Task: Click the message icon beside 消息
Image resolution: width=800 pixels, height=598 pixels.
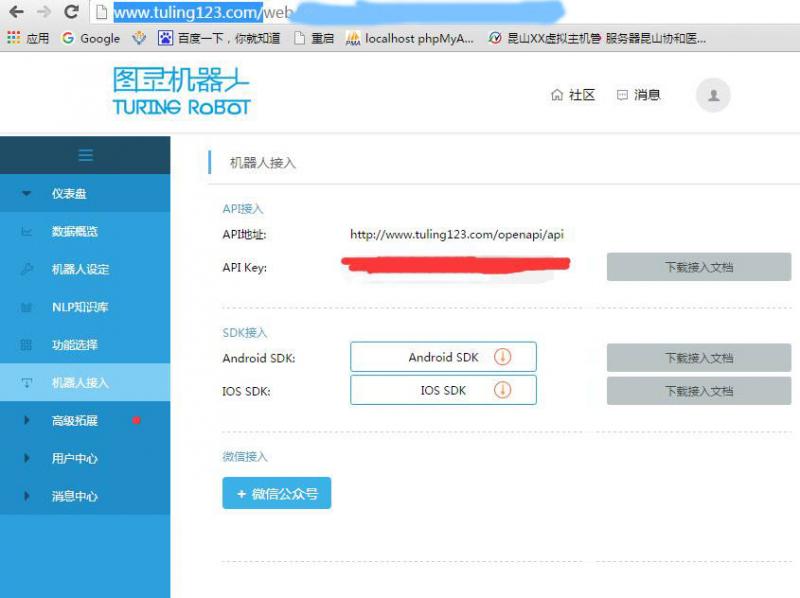Action: (x=622, y=95)
